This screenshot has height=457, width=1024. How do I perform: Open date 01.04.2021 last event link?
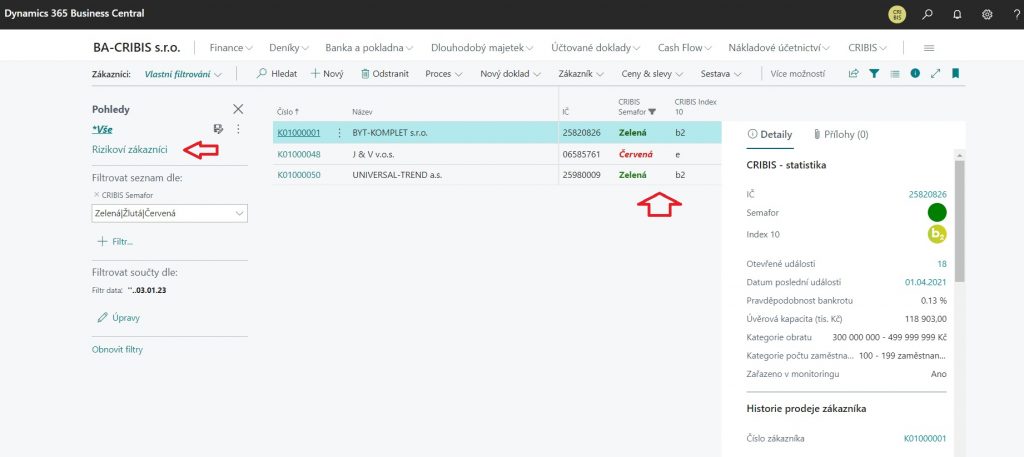point(925,283)
